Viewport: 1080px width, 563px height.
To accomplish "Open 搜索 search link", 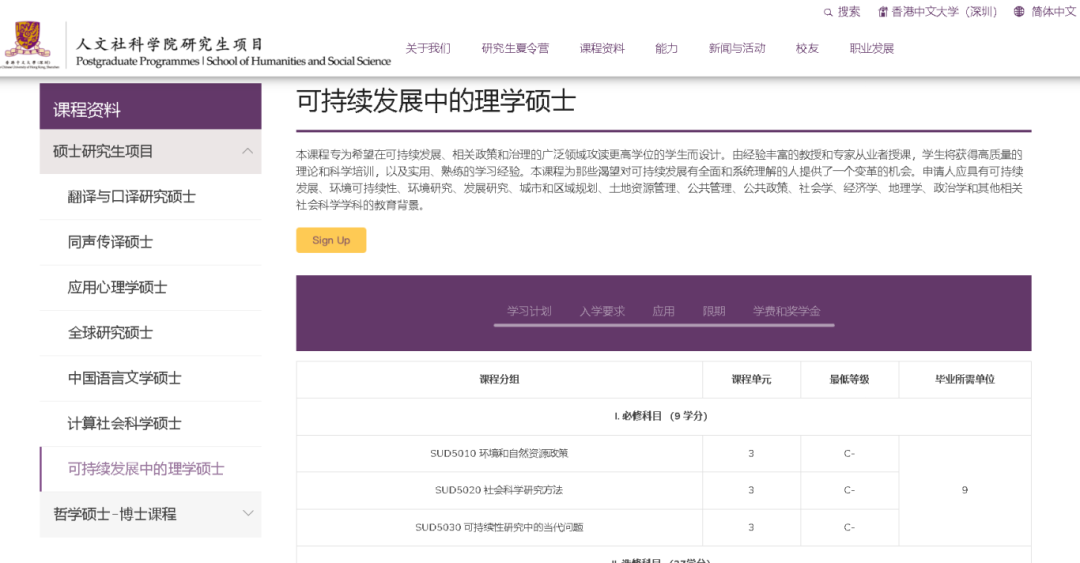I will click(849, 12).
